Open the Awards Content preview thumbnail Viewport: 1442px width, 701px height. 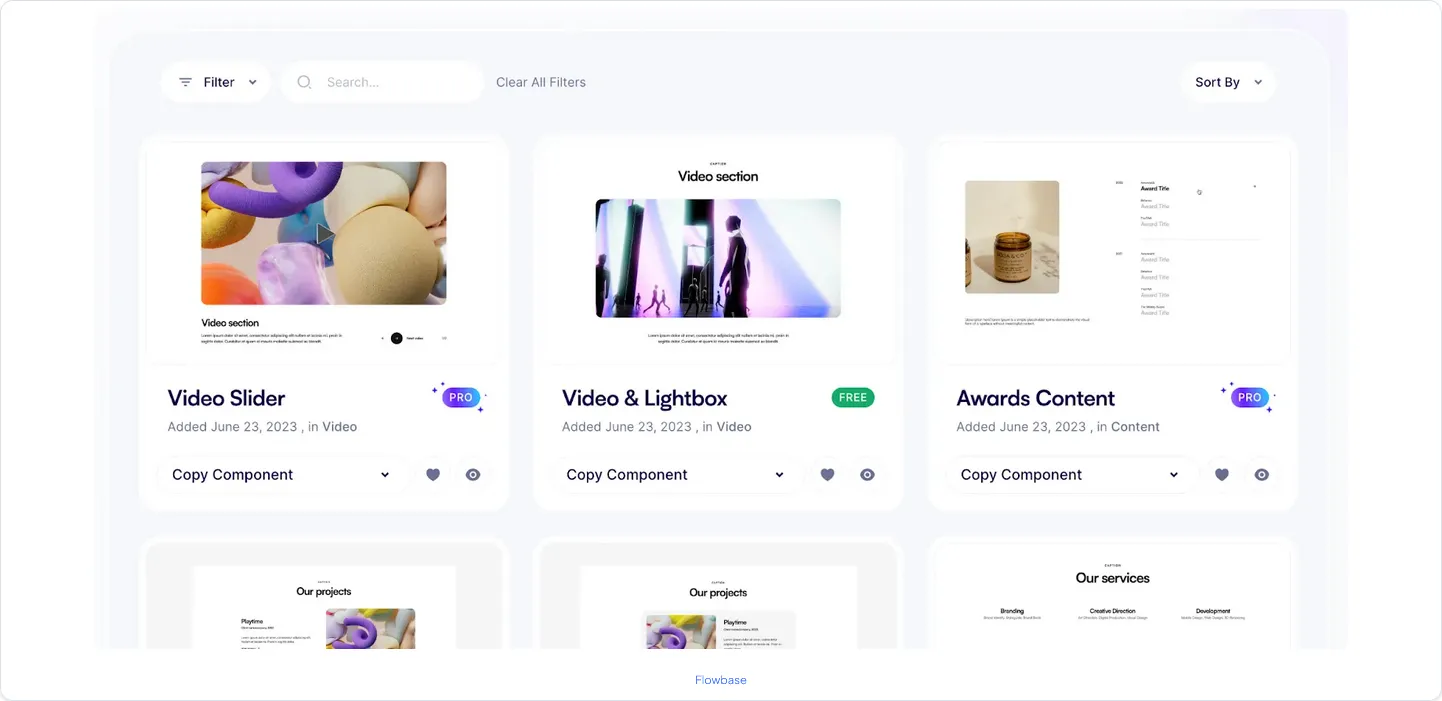1113,253
